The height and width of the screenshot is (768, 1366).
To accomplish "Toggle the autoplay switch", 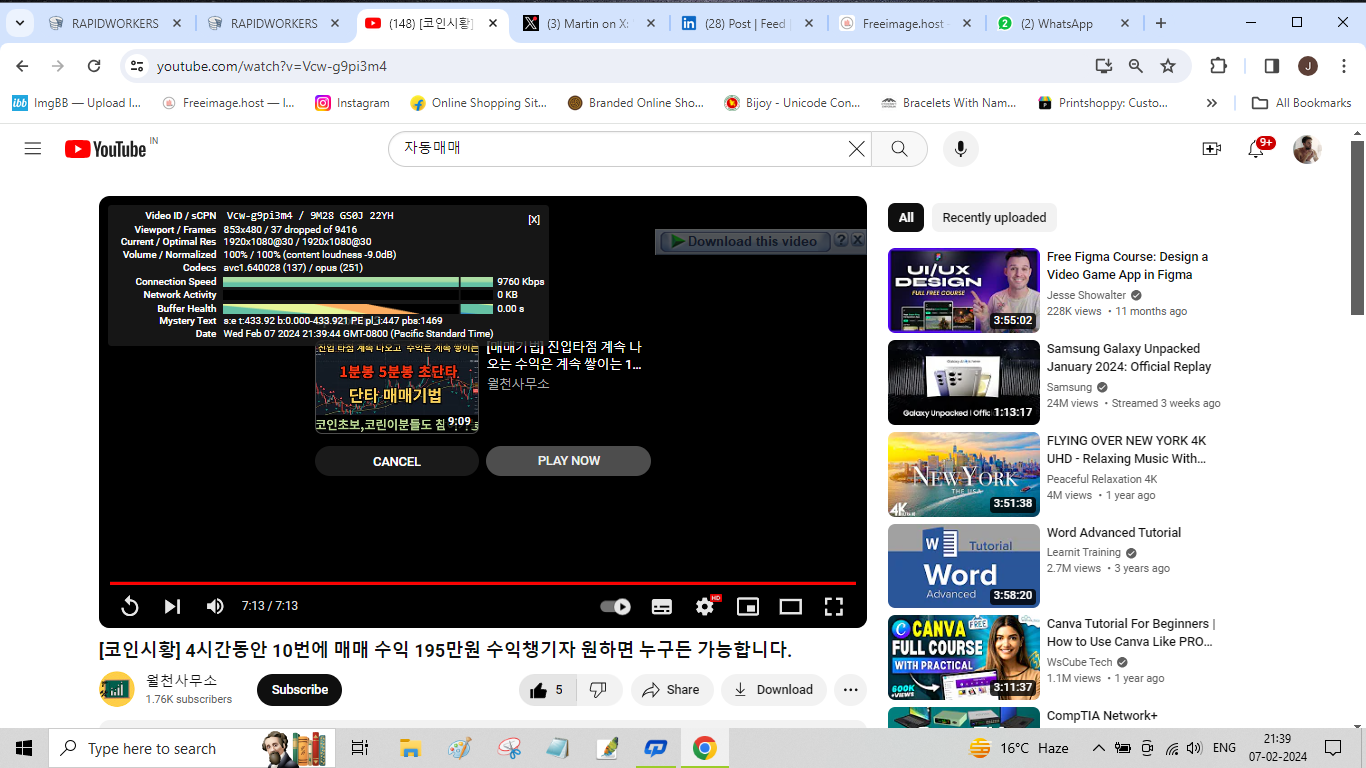I will pos(616,606).
